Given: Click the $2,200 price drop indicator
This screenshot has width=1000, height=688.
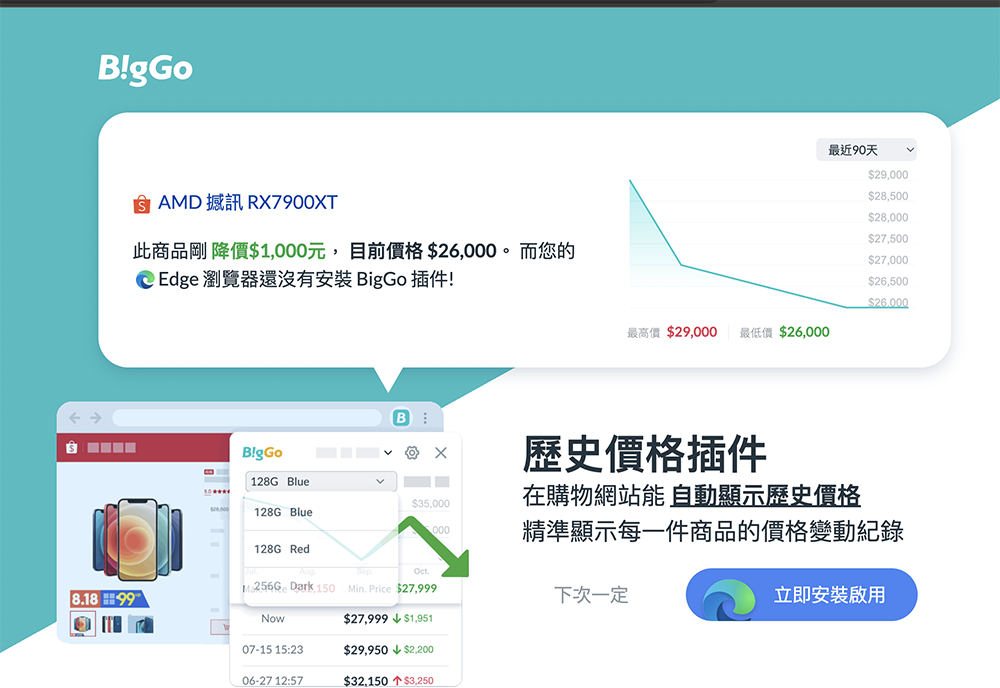Looking at the screenshot, I should 413,650.
